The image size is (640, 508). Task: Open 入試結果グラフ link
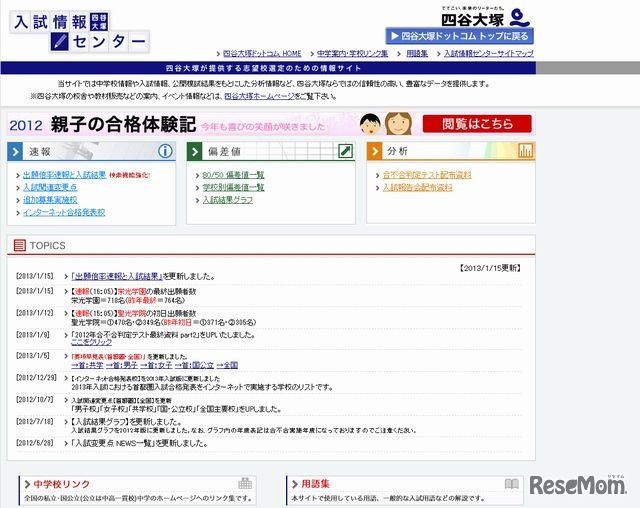[228, 200]
